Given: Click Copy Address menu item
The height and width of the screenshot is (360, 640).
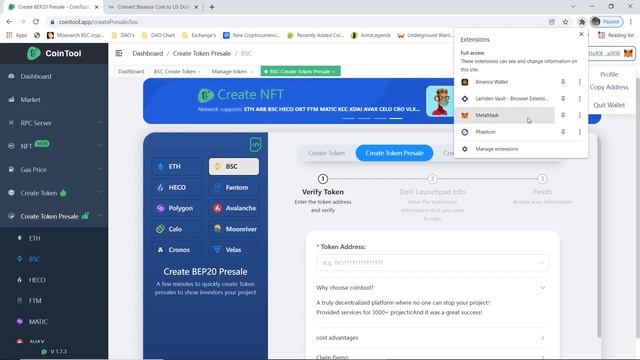Looking at the screenshot, I should [609, 87].
